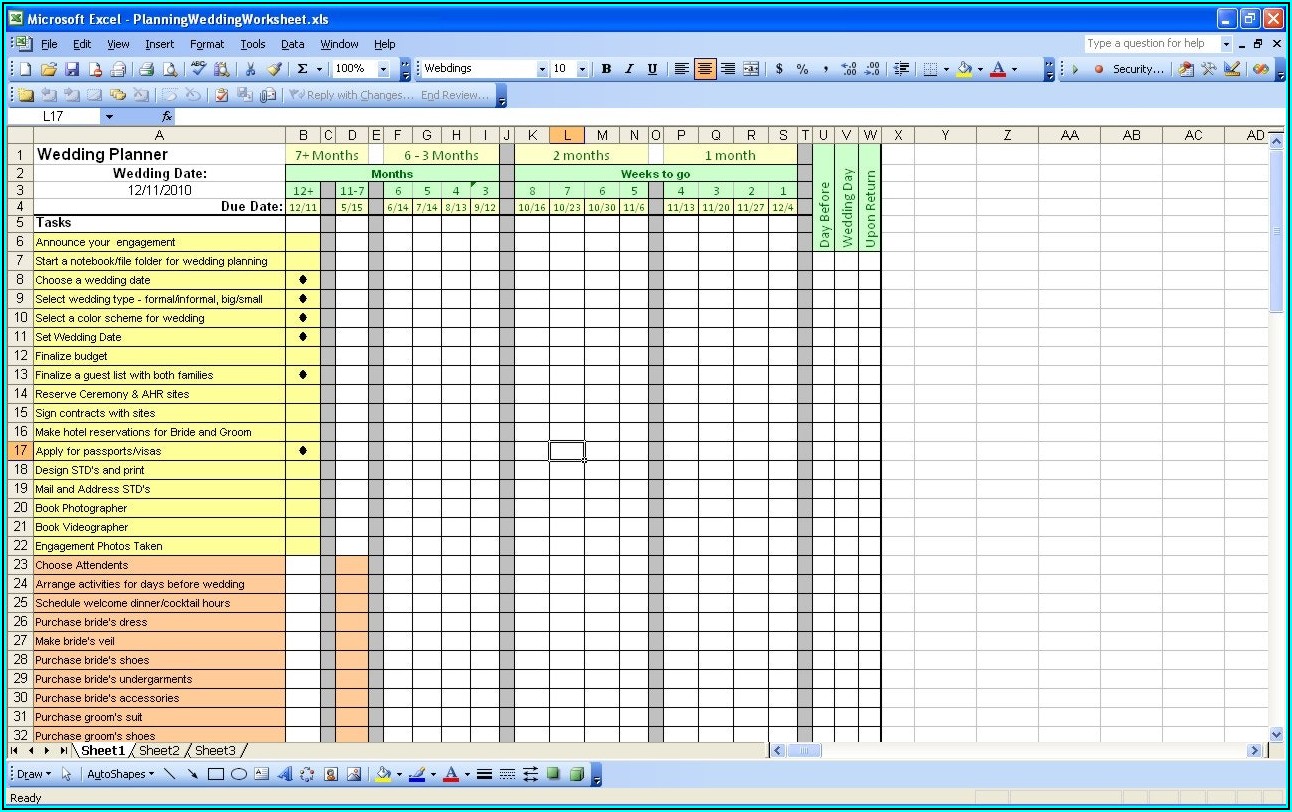Toggle Bold formatting

pos(606,69)
